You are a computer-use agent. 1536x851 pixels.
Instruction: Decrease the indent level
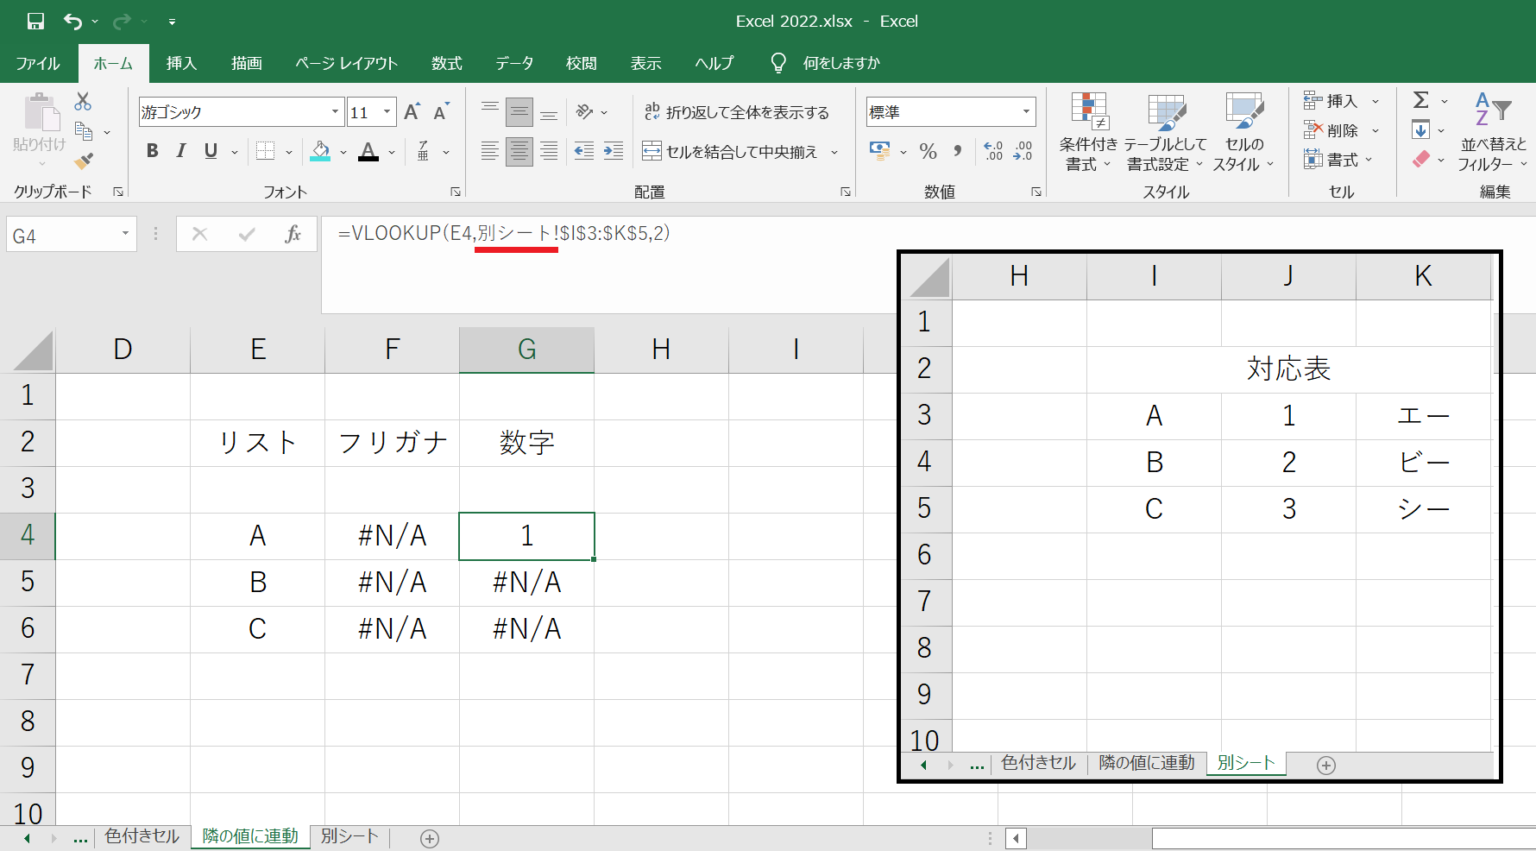click(584, 151)
